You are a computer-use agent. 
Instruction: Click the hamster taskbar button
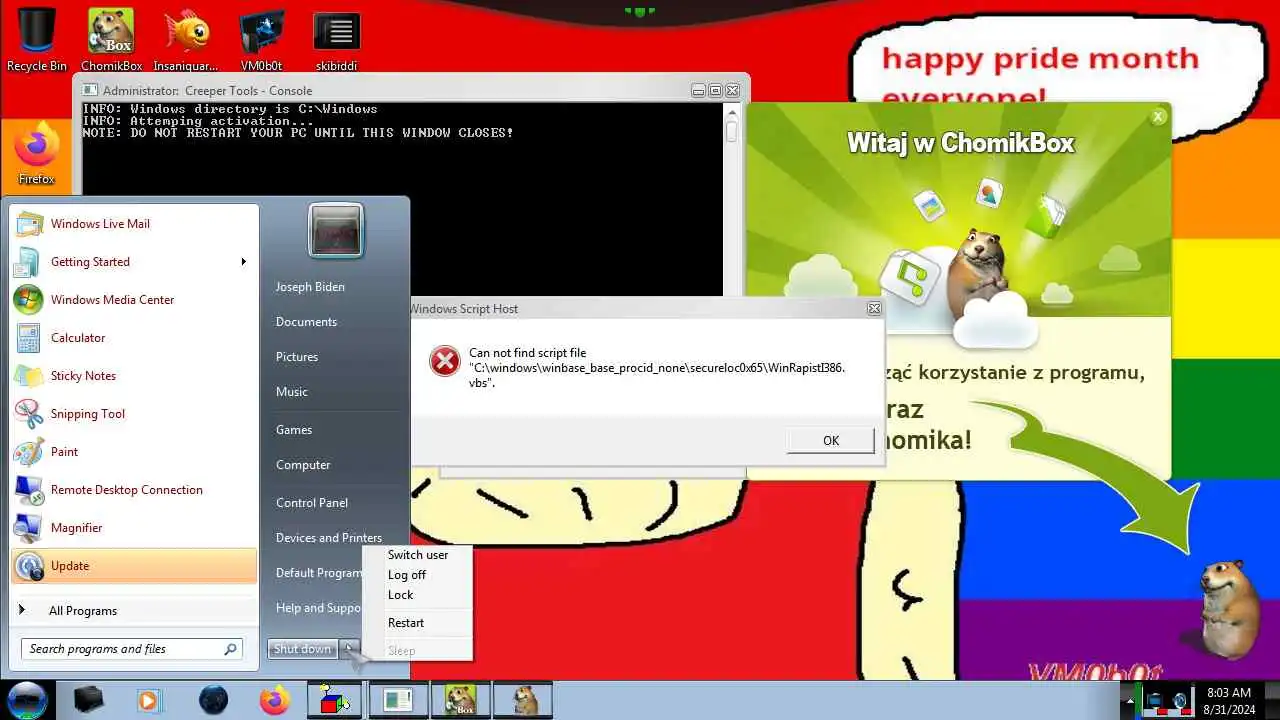523,700
